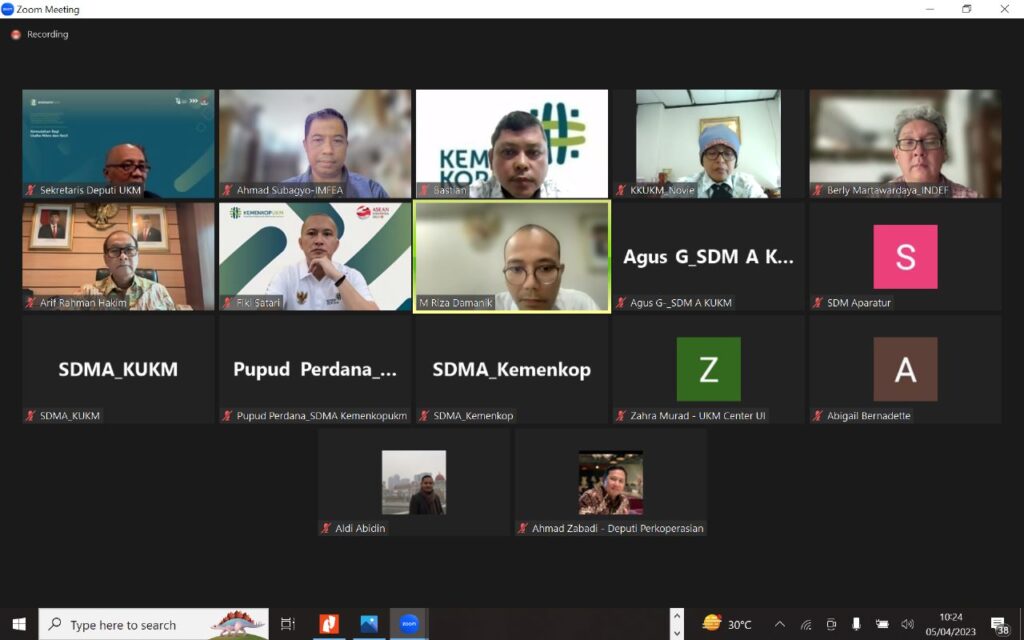Open the Zoom app in the taskbar
The width and height of the screenshot is (1024, 640).
[408, 624]
